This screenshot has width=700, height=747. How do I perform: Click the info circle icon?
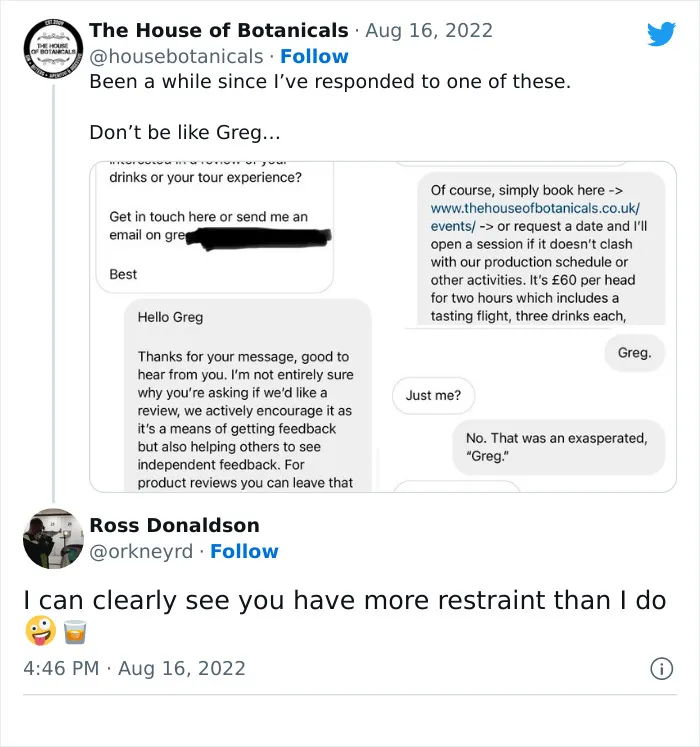[661, 668]
